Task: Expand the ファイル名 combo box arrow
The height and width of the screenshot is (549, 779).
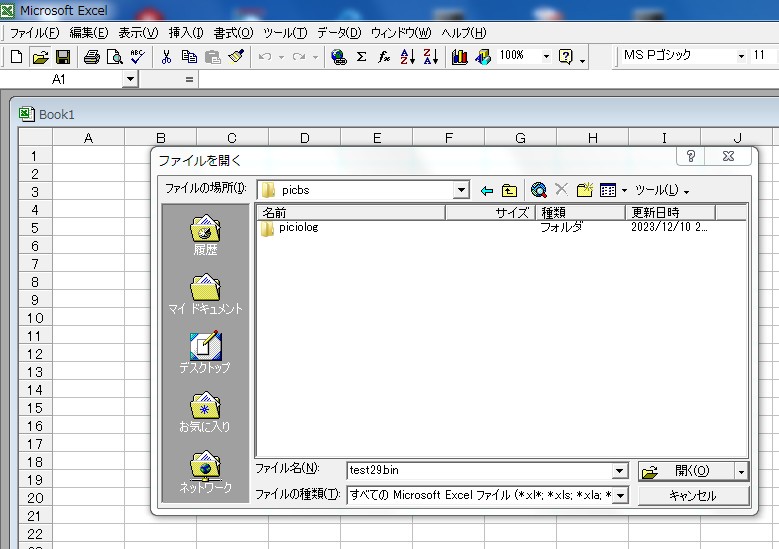Action: tap(620, 471)
